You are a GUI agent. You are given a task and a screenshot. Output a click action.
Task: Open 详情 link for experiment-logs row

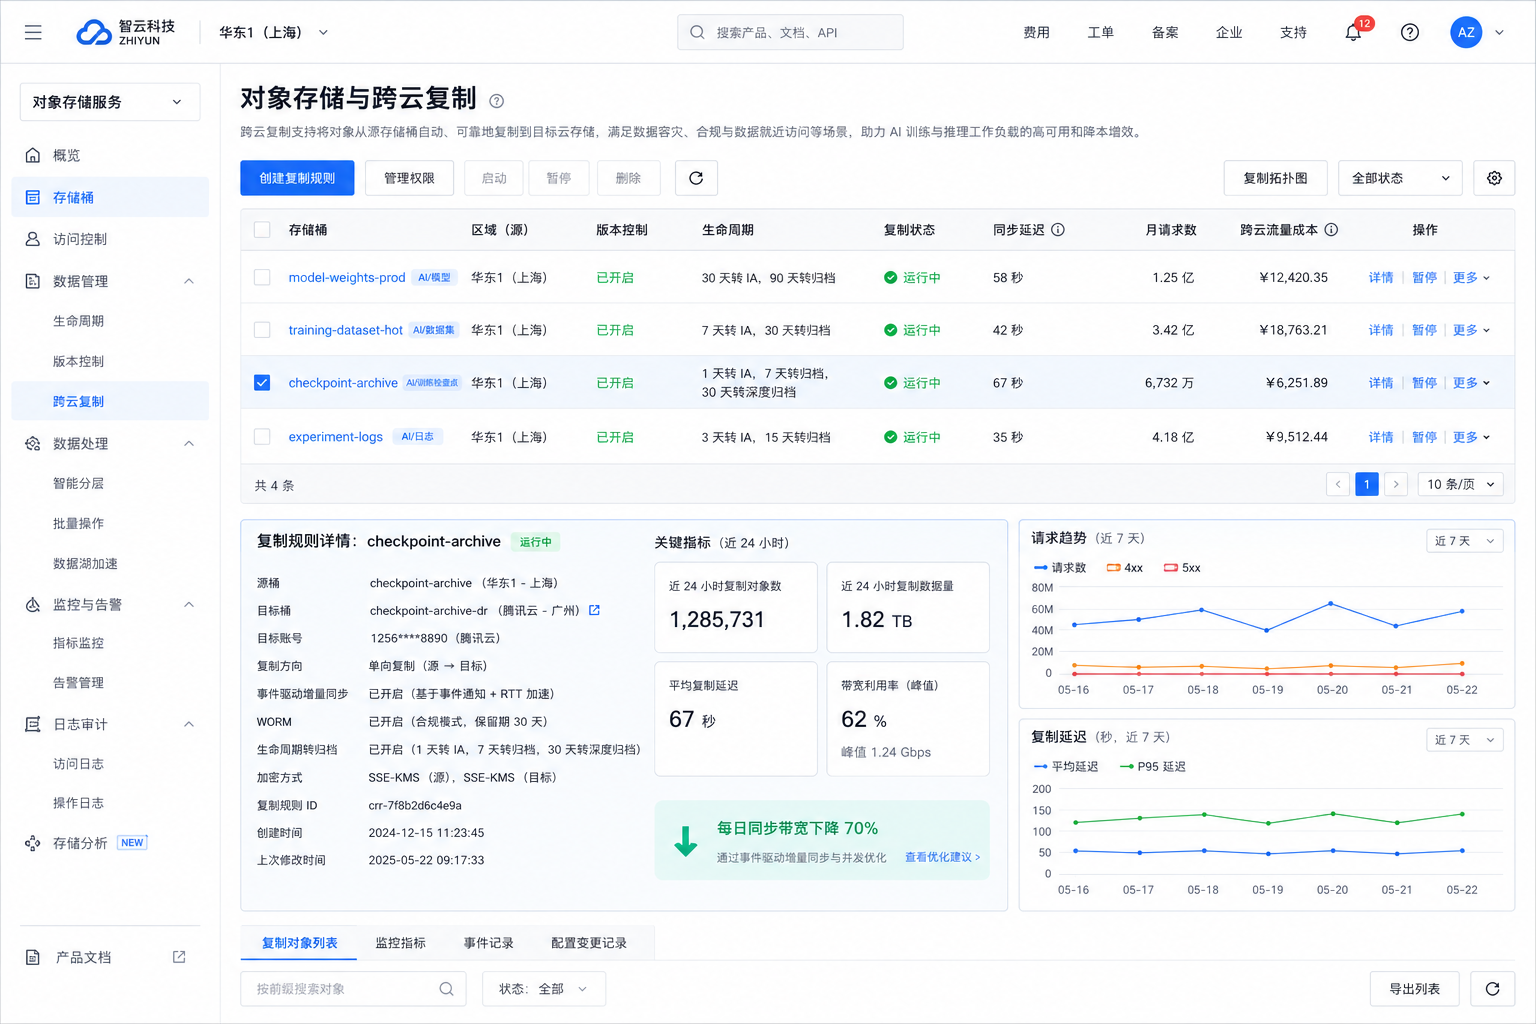pyautogui.click(x=1381, y=437)
